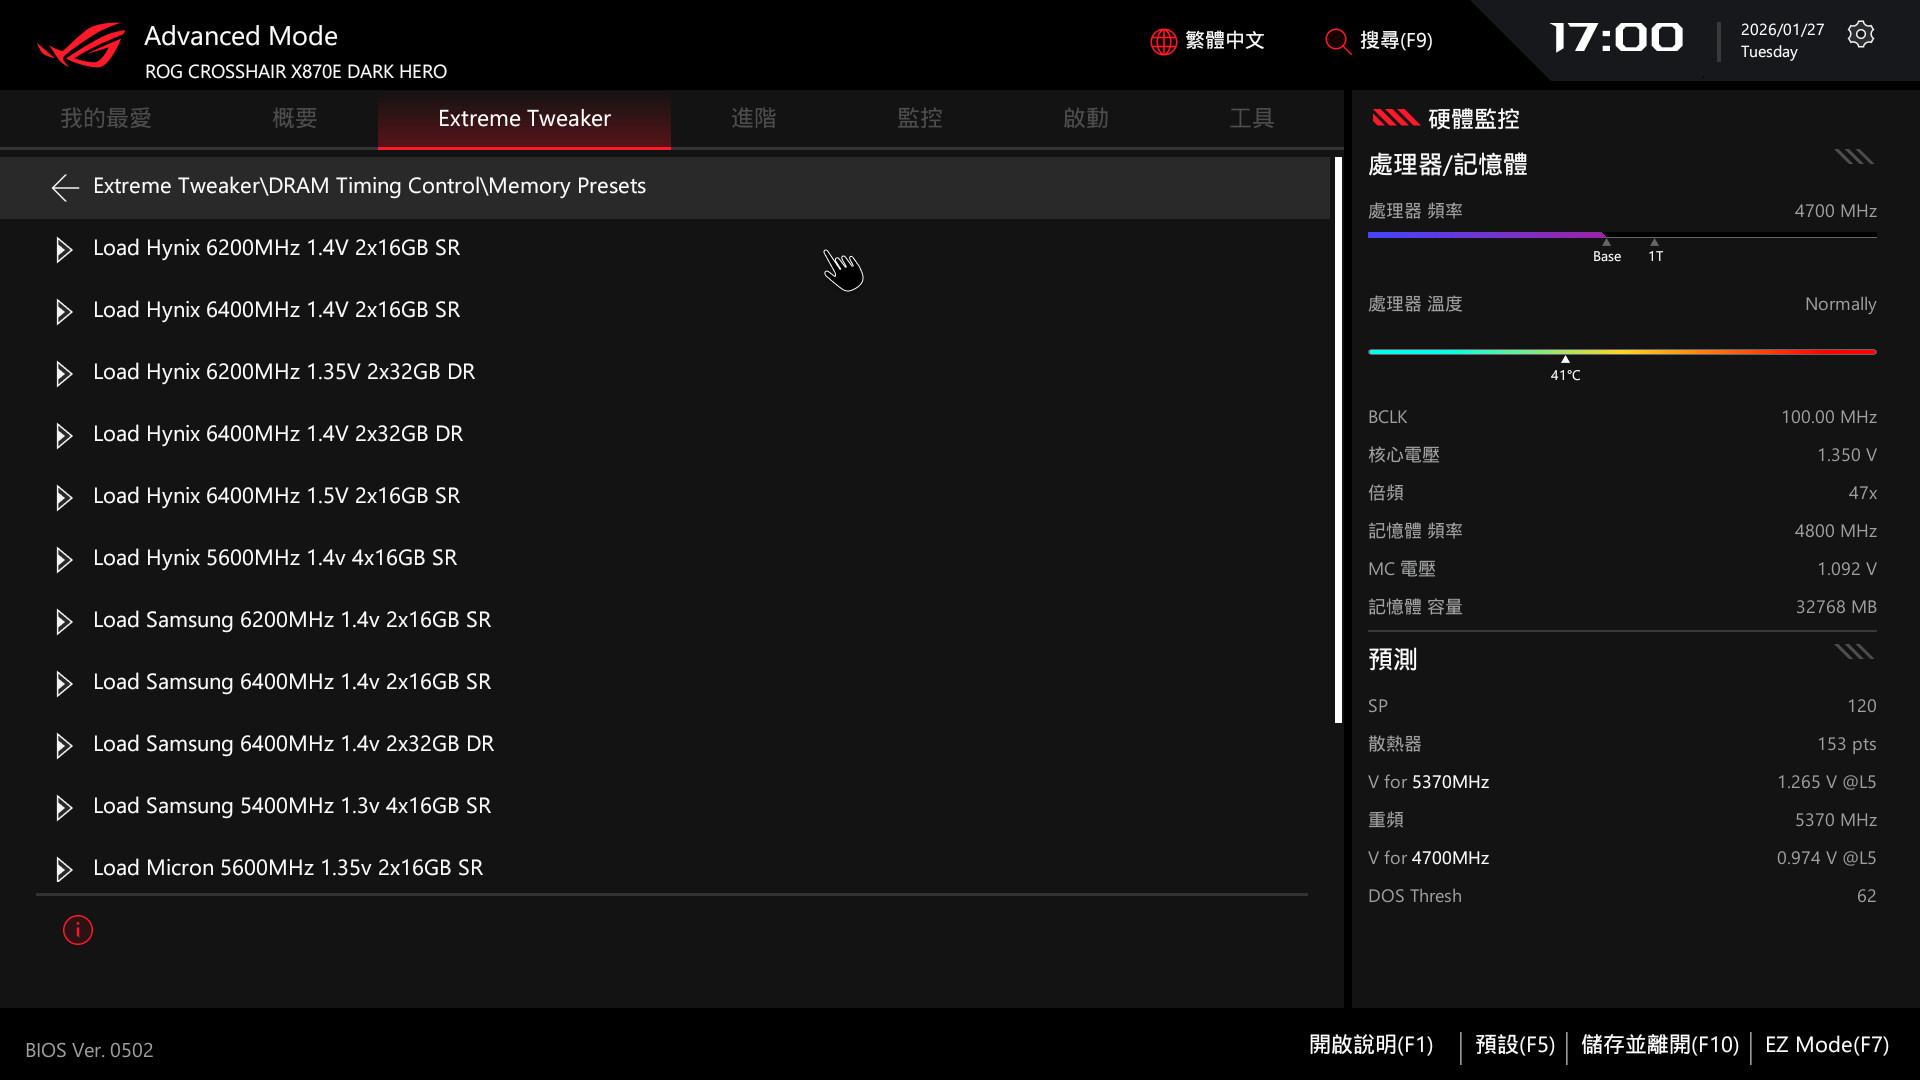
Task: Click the search magnifier icon
Action: point(1337,41)
